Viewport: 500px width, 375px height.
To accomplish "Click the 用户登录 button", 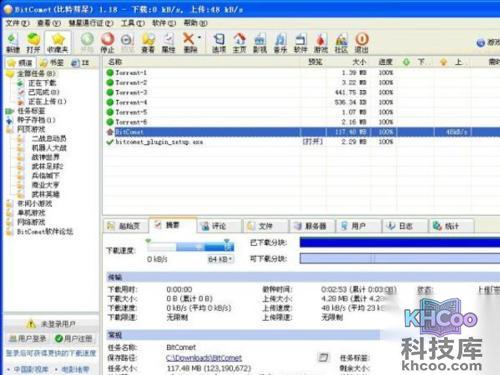I will [x=28, y=339].
